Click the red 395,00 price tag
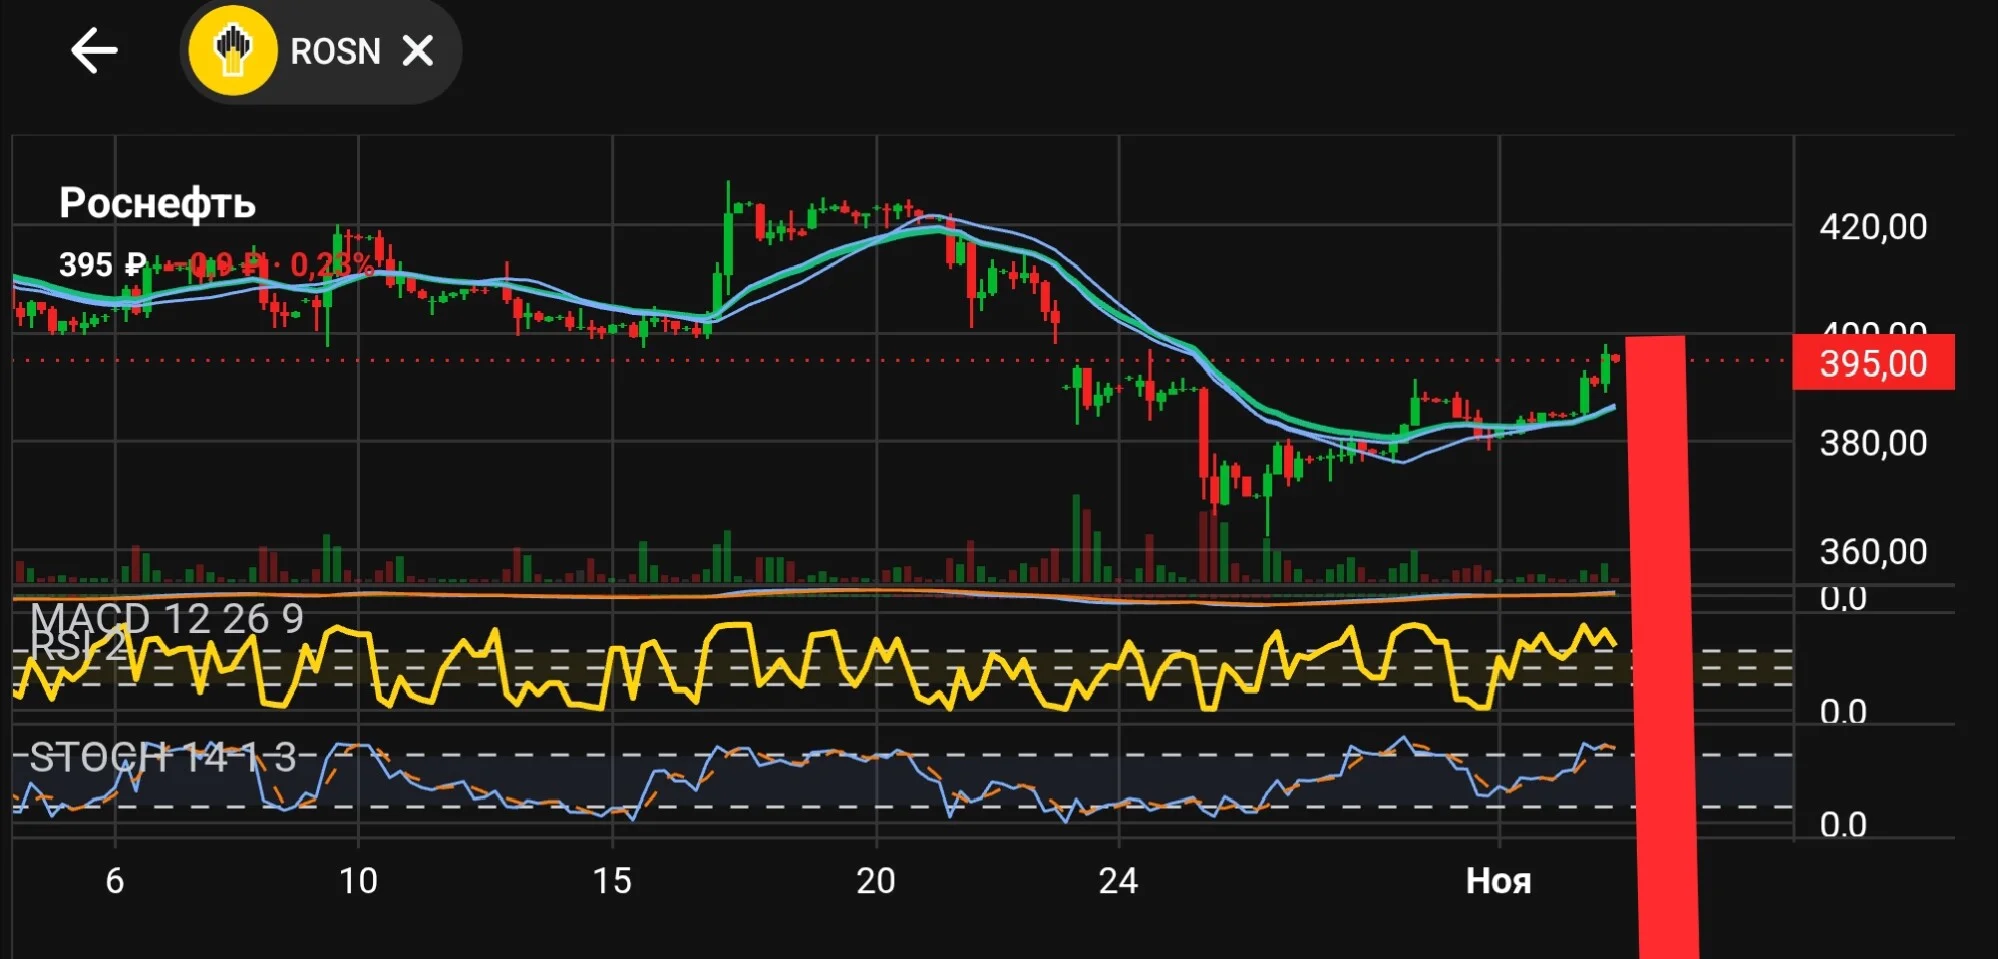This screenshot has height=959, width=1998. [1873, 363]
